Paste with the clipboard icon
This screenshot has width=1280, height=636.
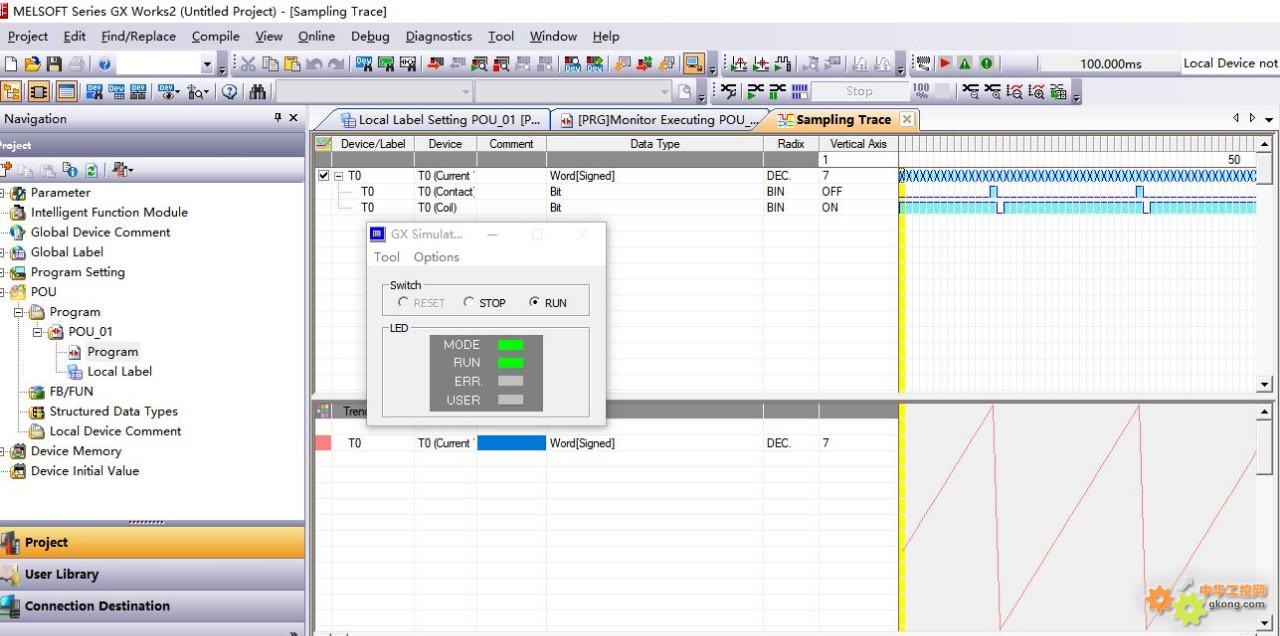(292, 64)
